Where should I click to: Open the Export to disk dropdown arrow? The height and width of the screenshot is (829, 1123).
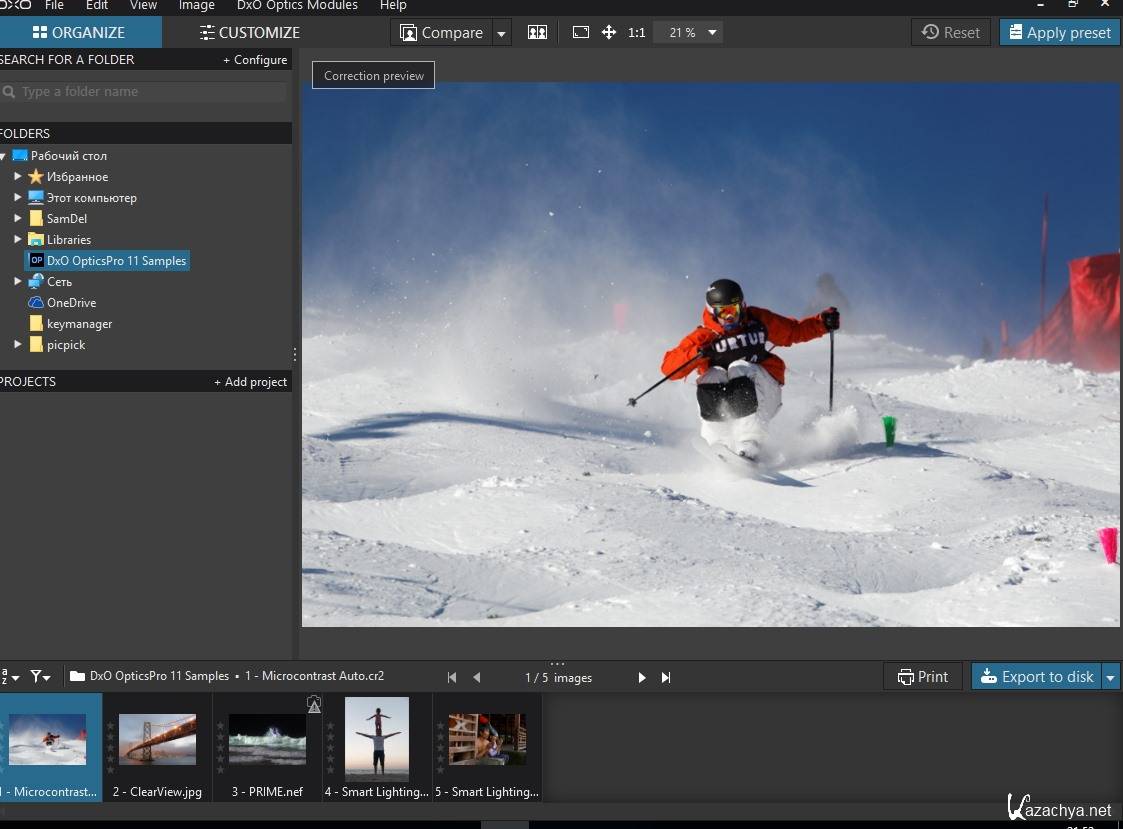coord(1110,677)
